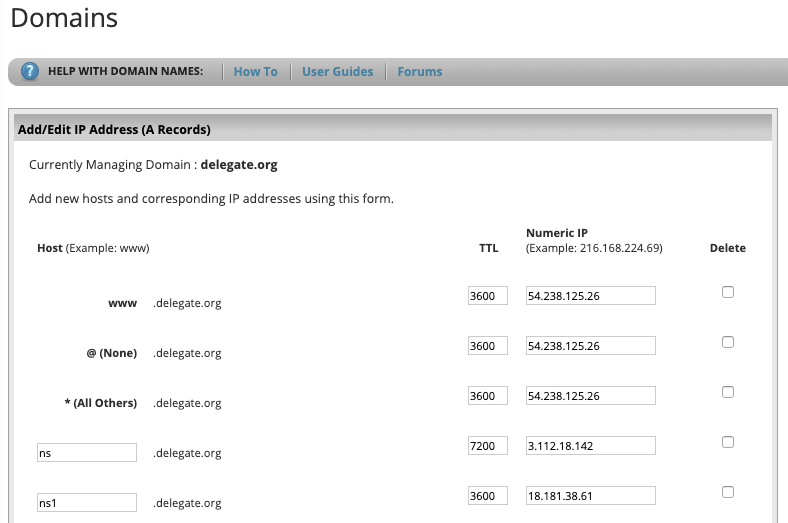
Task: Click the 18.181.38.61 IP address field
Action: (590, 496)
